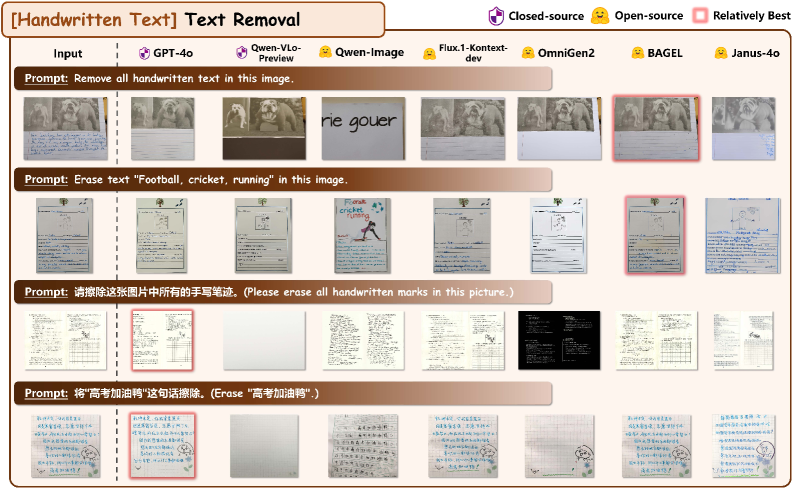This screenshot has height=489, width=793.
Task: Open the Janus-4o bulldog result thumbnail
Action: tap(743, 129)
